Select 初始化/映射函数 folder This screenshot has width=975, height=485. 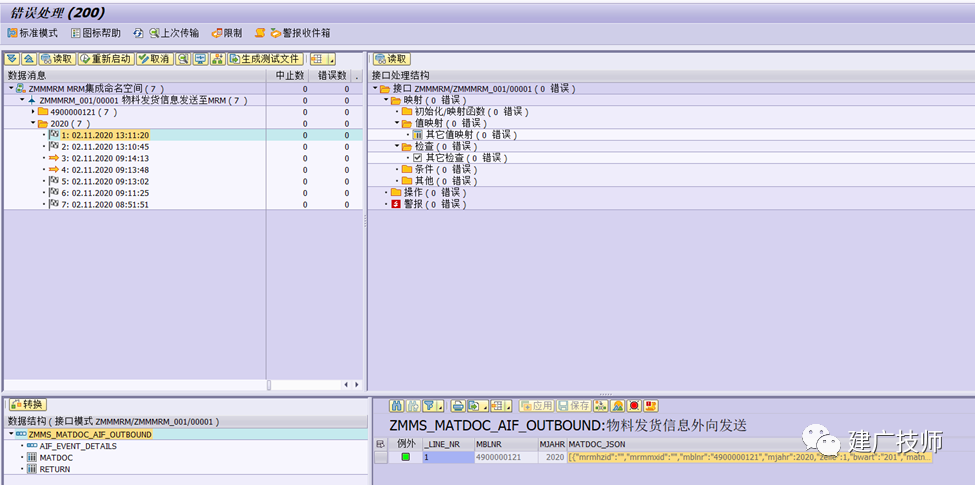click(x=464, y=112)
